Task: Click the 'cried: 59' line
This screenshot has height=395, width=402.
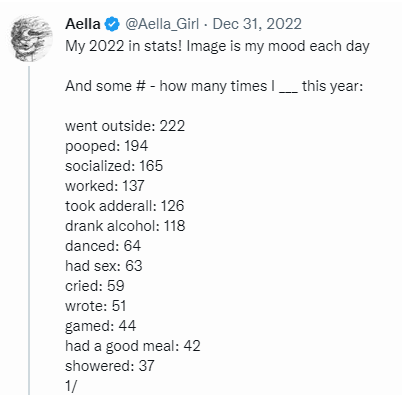Action: (95, 286)
